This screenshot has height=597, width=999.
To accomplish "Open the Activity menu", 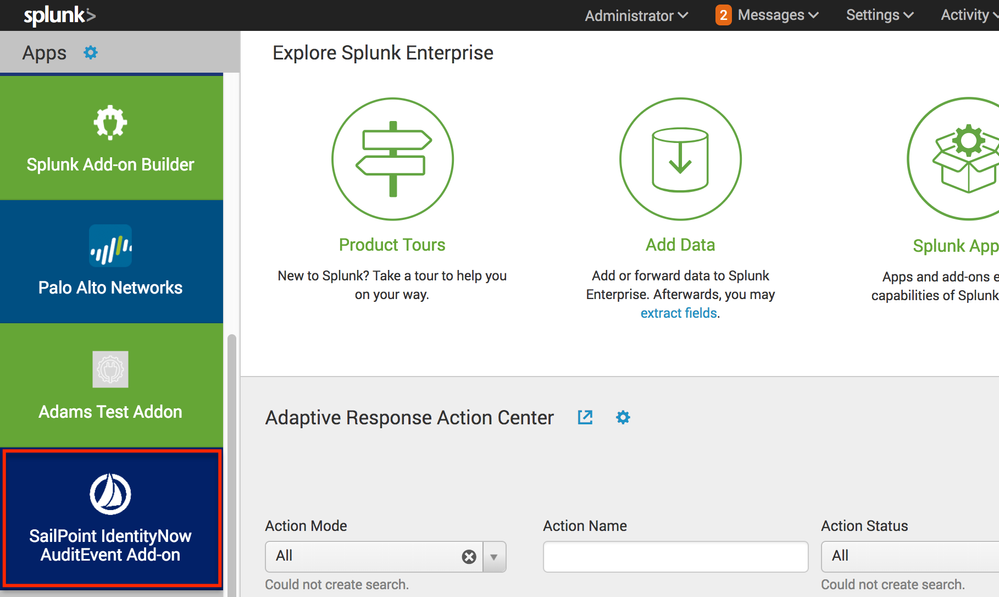I will click(966, 15).
